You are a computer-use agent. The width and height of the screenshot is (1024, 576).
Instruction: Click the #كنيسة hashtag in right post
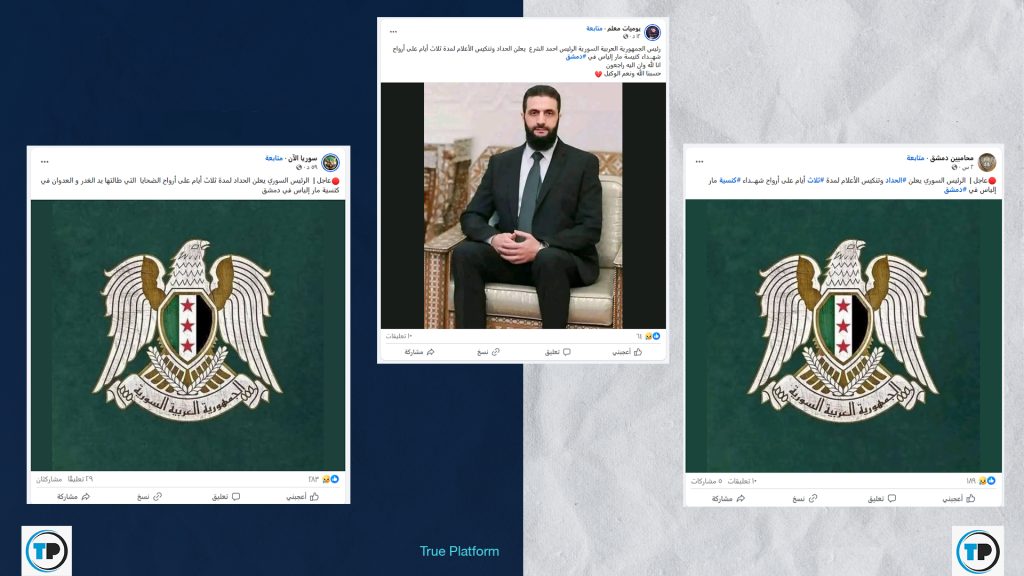point(729,180)
